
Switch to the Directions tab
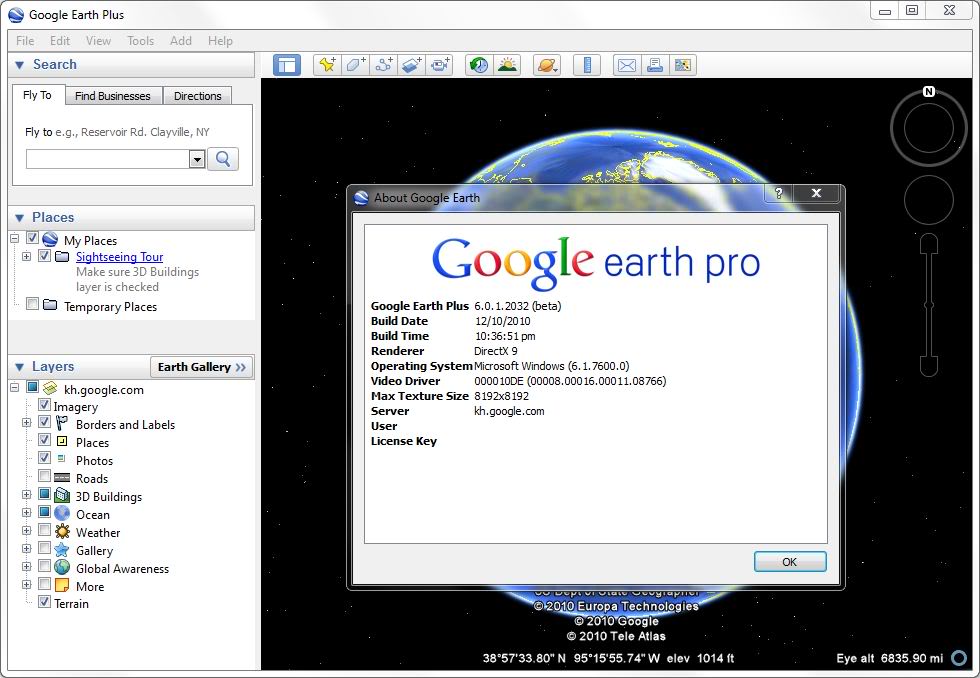tap(198, 96)
